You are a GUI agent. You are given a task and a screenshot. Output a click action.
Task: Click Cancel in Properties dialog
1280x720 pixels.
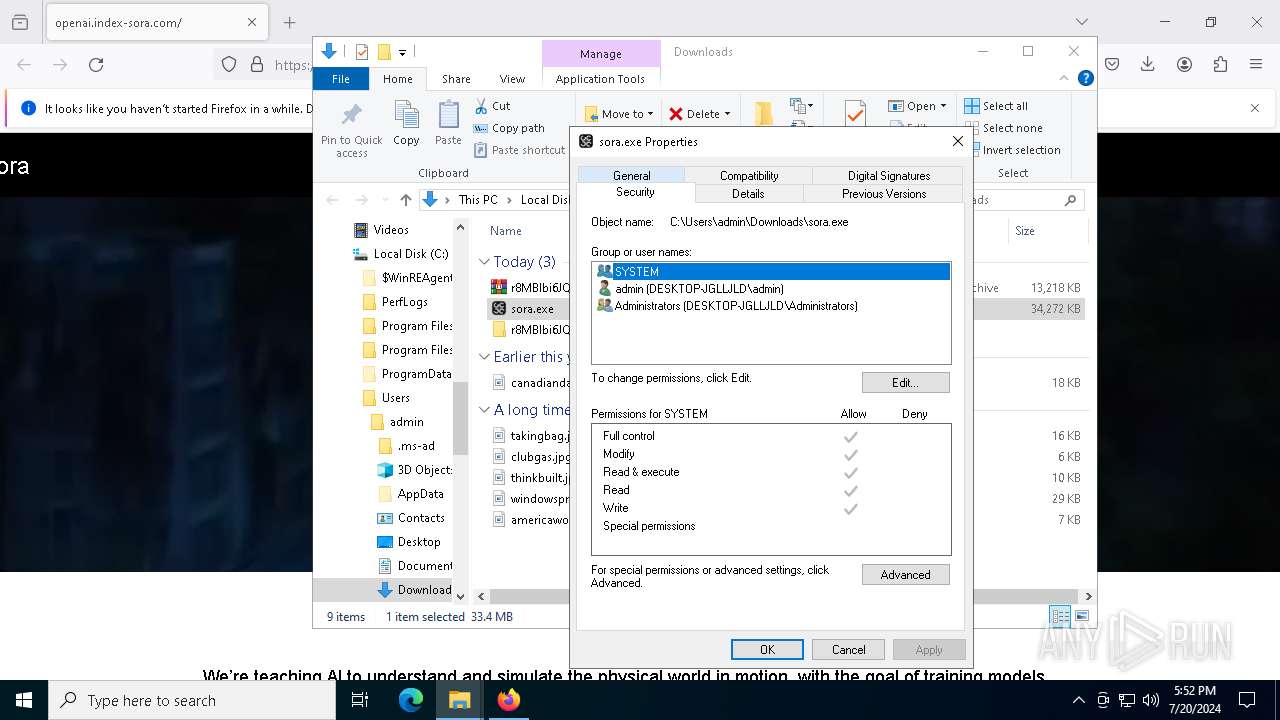[x=848, y=650]
